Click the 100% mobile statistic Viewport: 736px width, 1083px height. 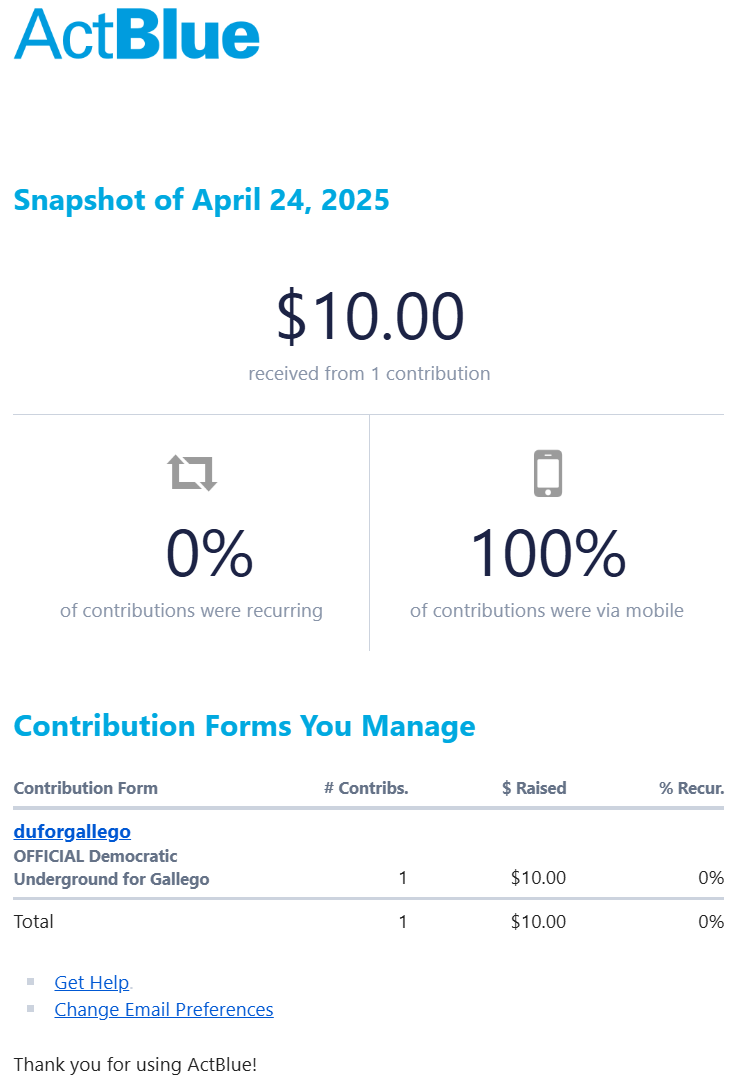tap(548, 553)
